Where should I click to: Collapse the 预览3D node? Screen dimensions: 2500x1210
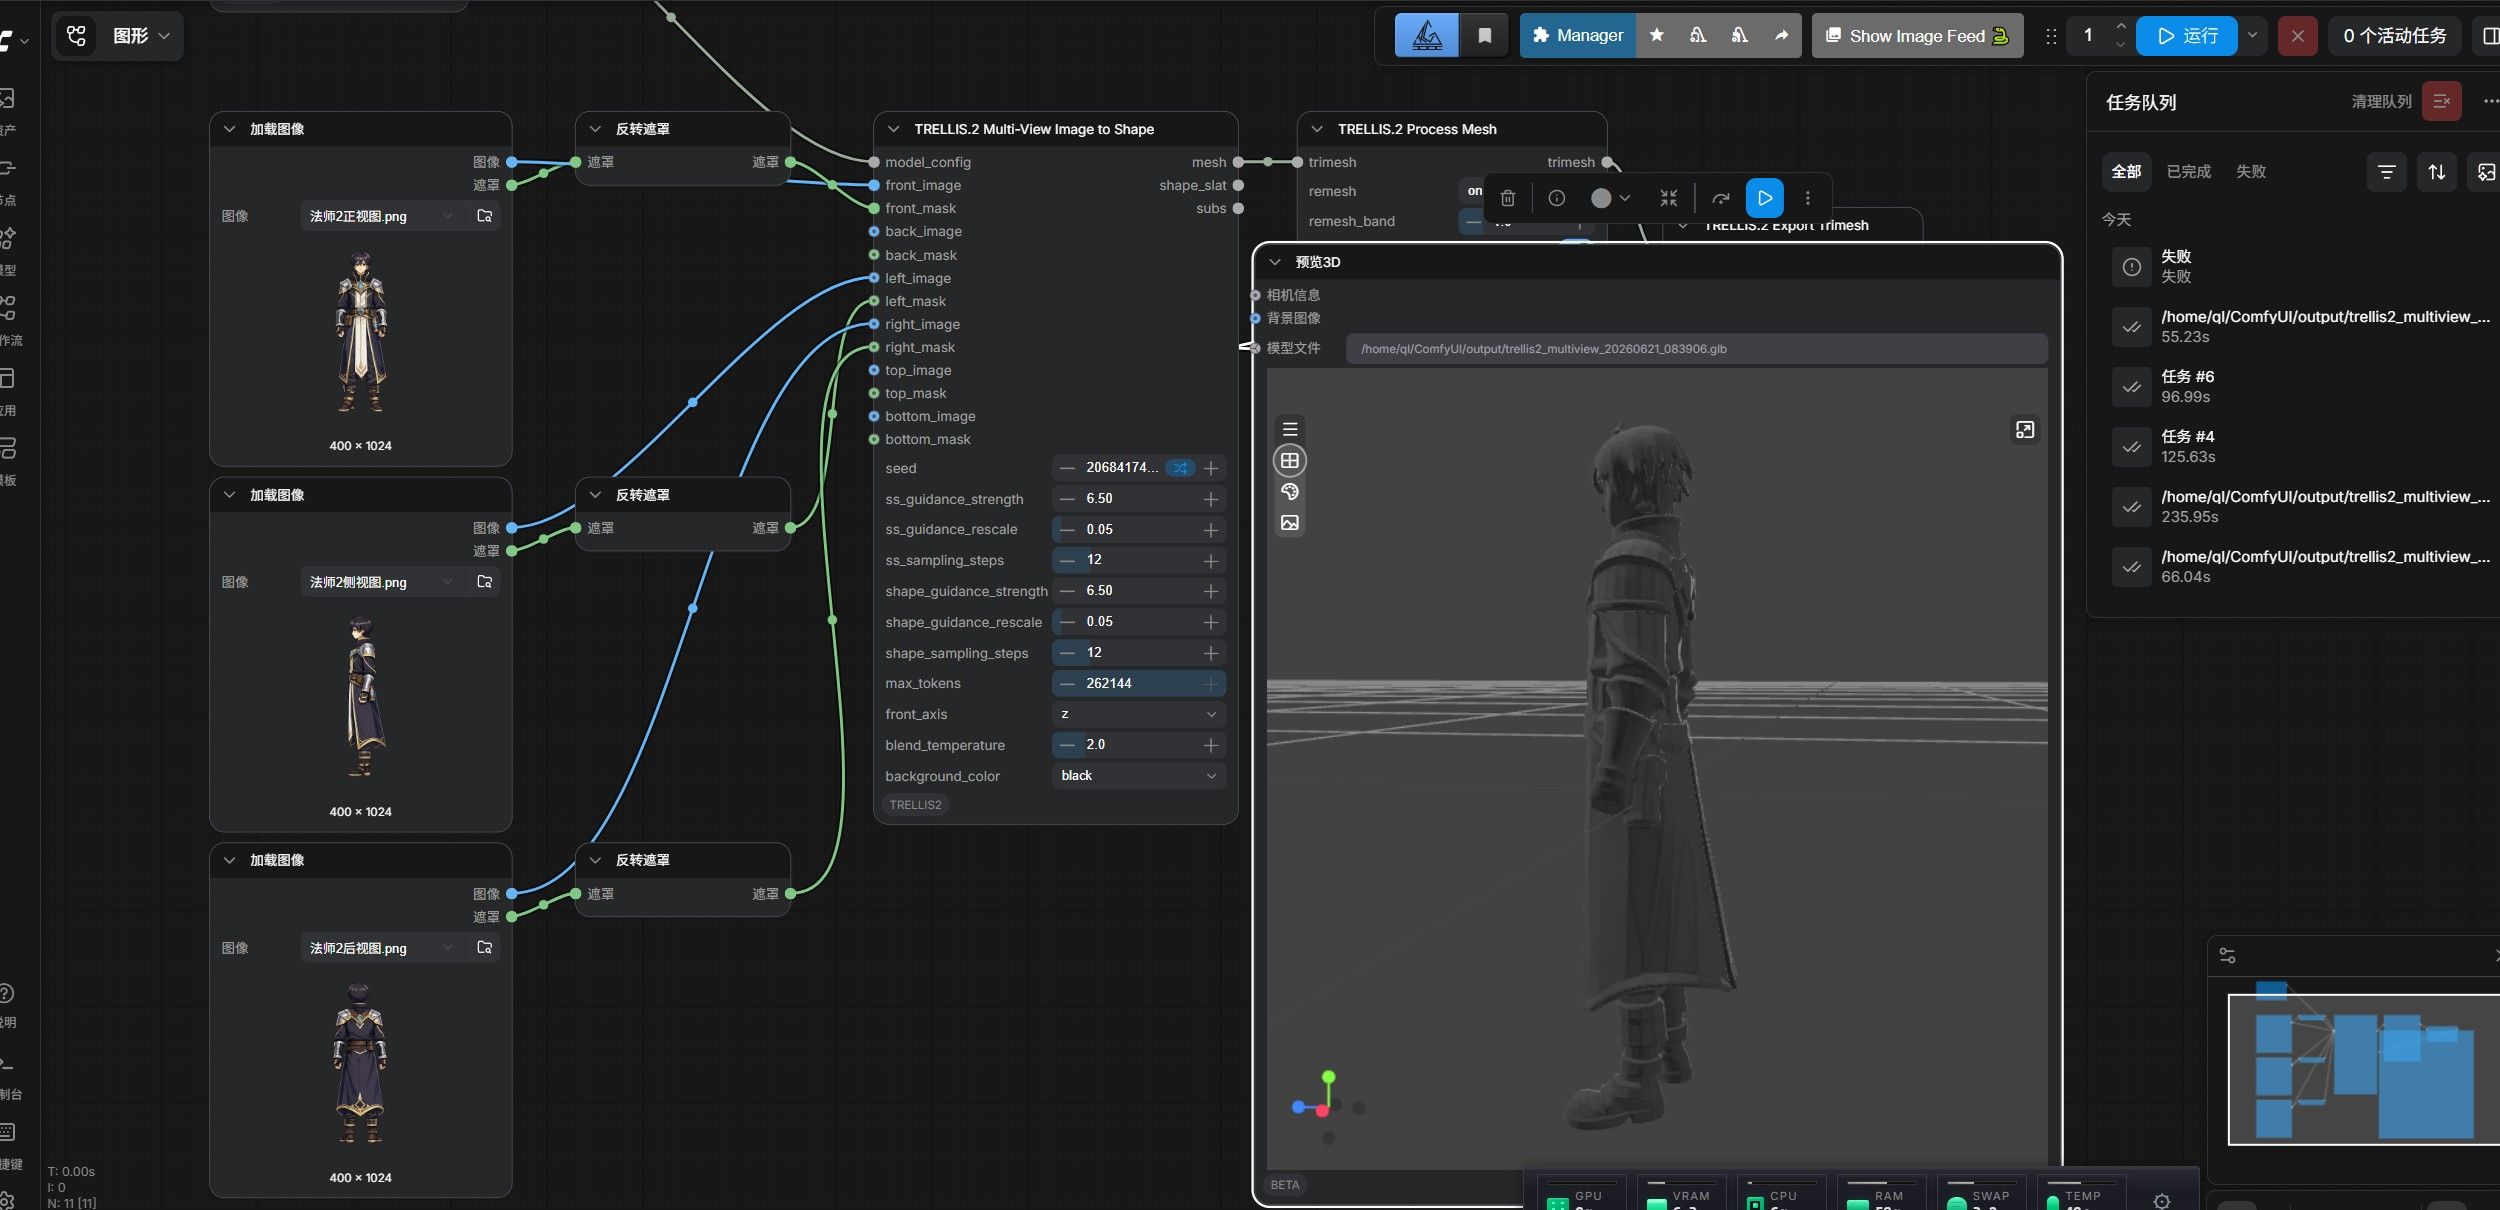click(x=1275, y=262)
